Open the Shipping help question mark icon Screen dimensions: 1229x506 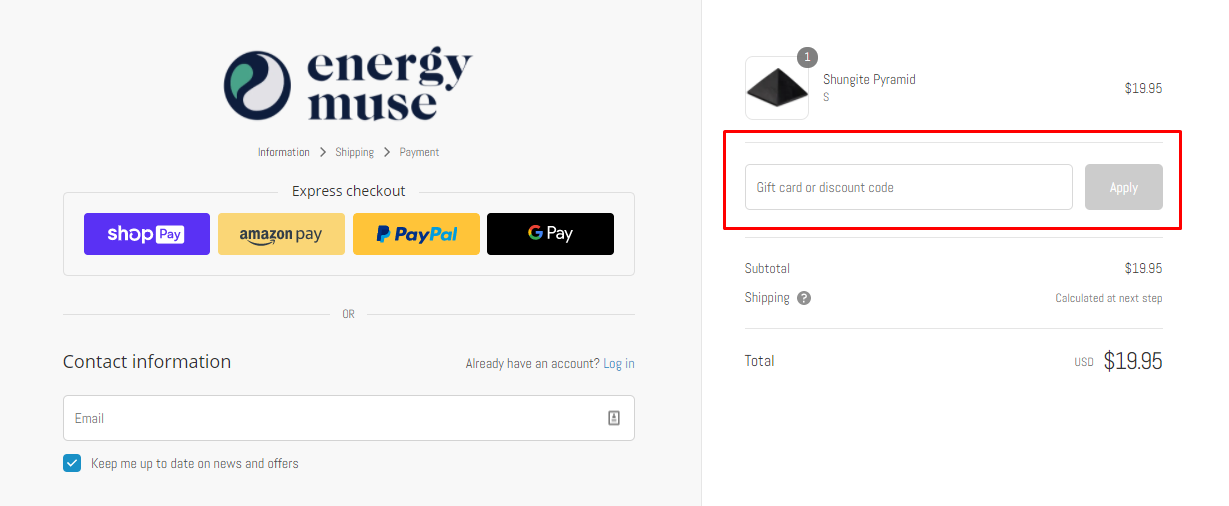pos(804,298)
